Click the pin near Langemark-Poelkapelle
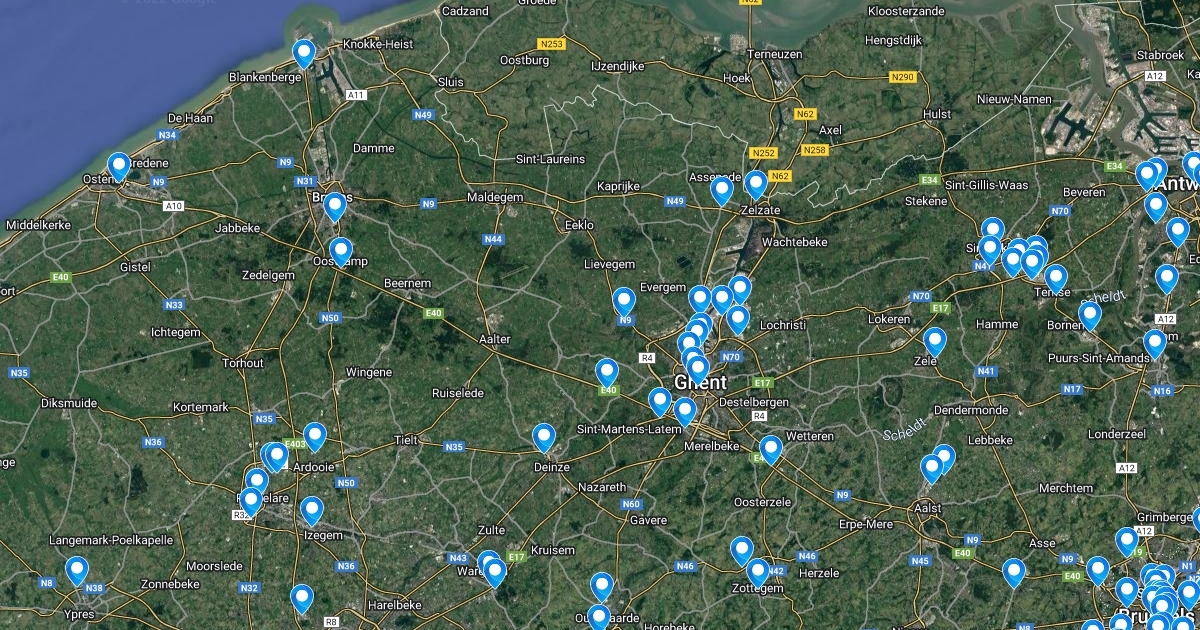The height and width of the screenshot is (630, 1200). [77, 570]
